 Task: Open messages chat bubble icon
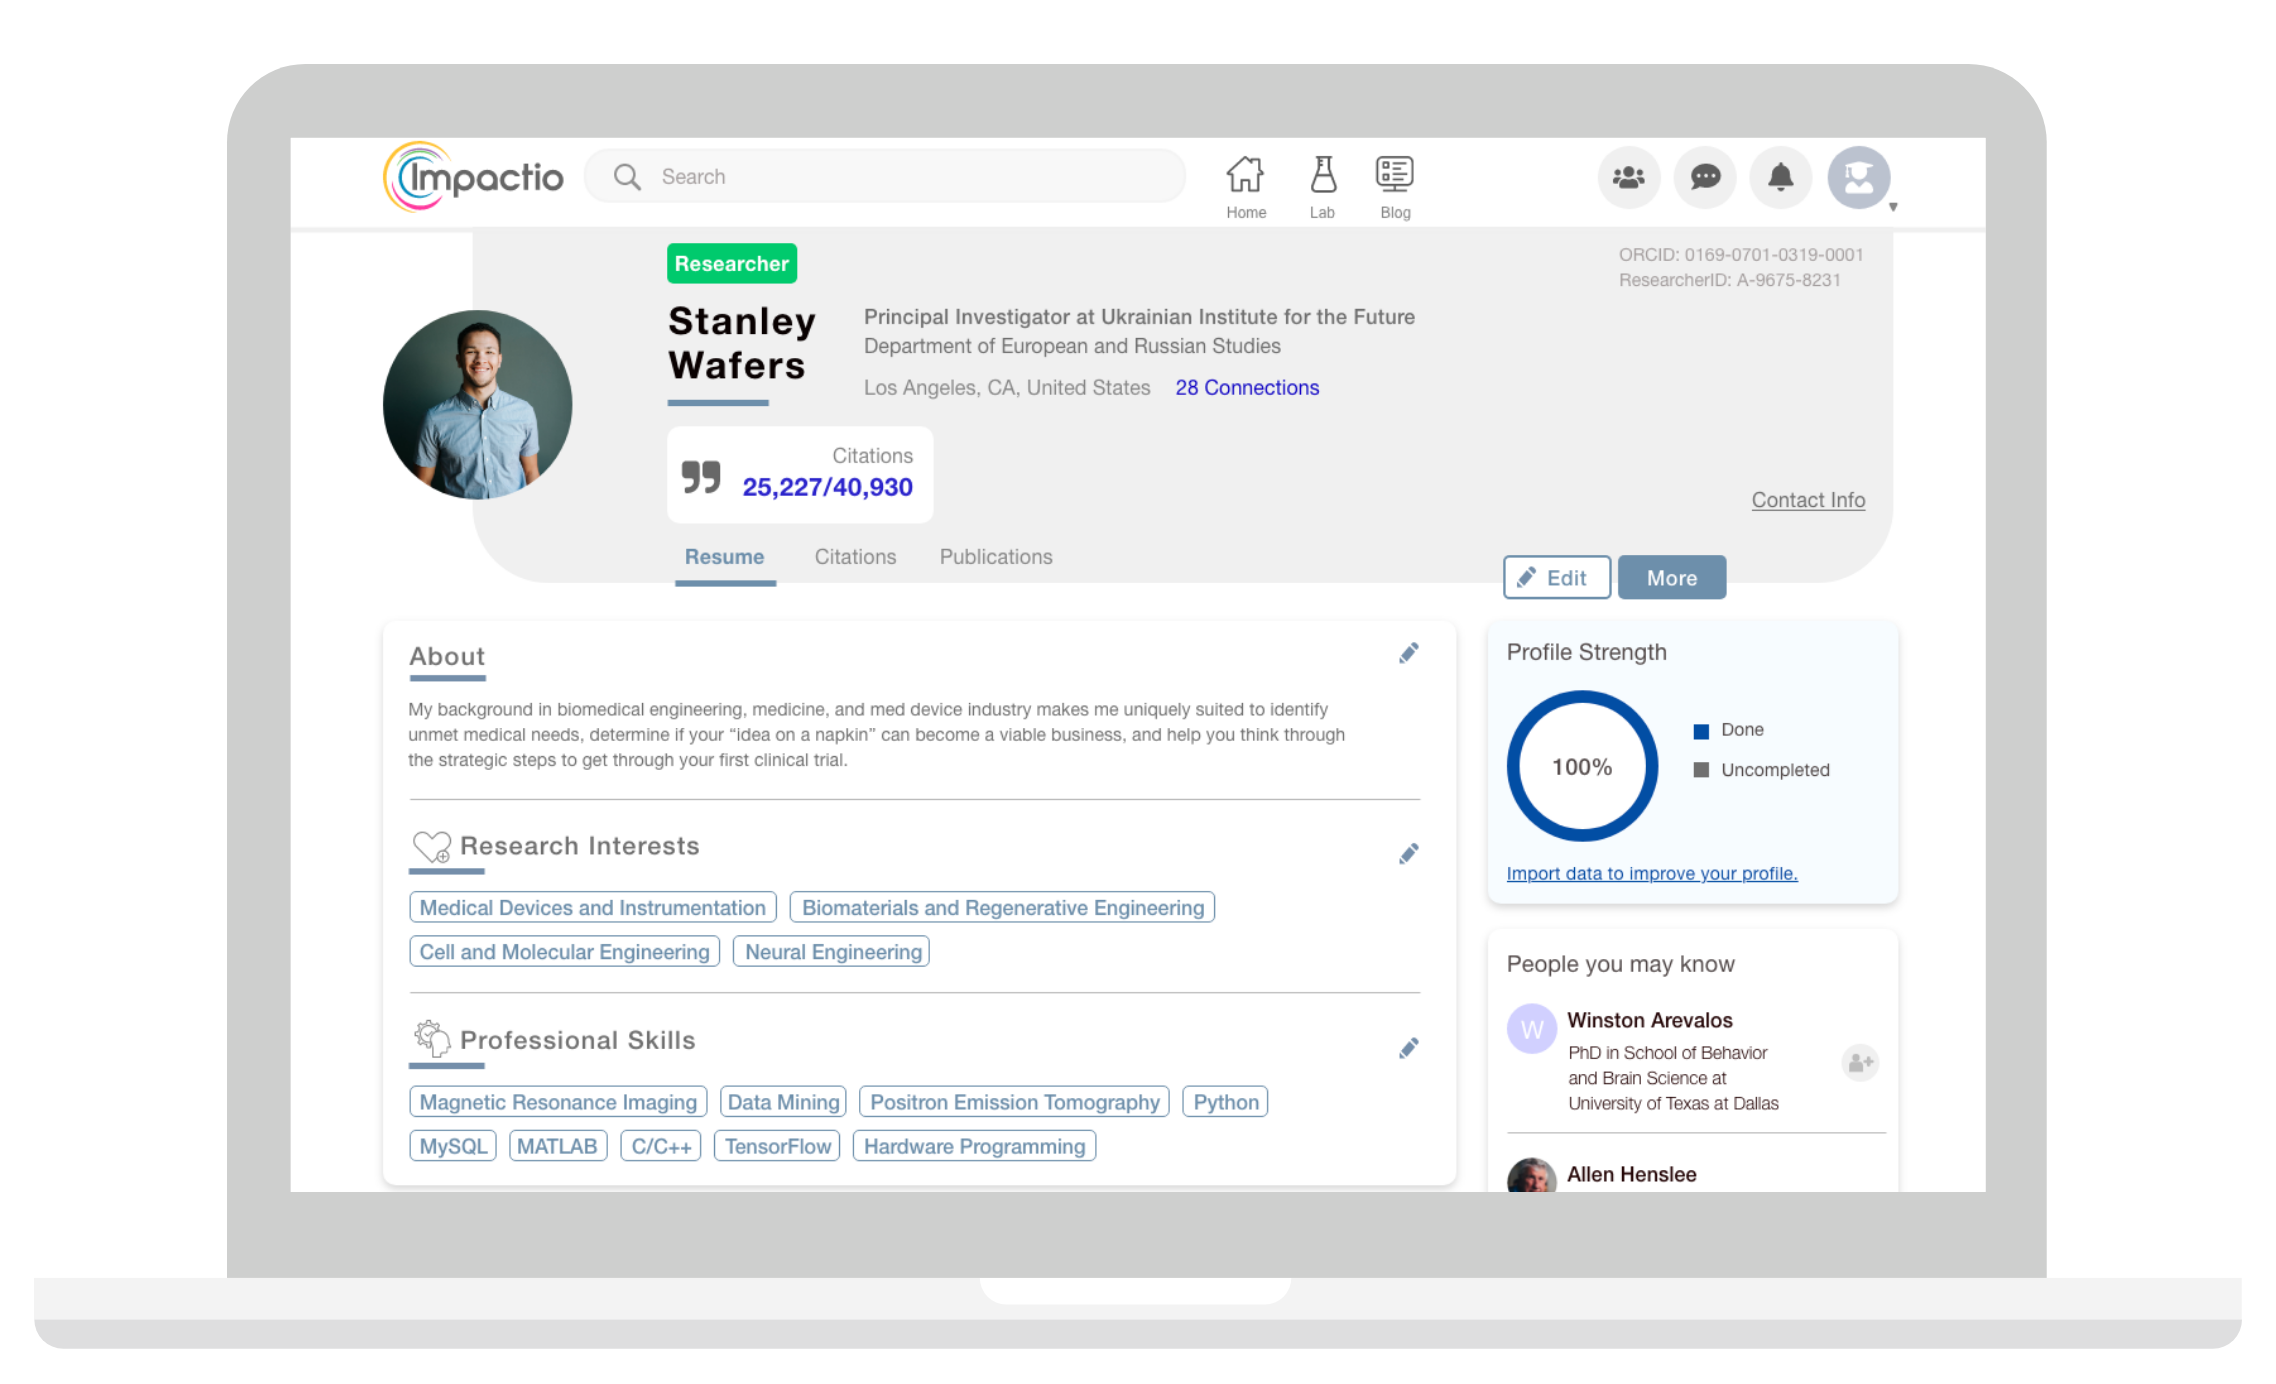[1705, 178]
